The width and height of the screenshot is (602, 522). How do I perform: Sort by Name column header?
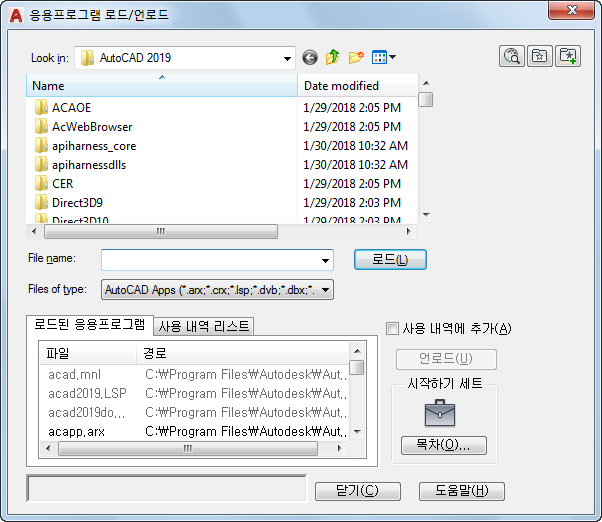(x=162, y=86)
